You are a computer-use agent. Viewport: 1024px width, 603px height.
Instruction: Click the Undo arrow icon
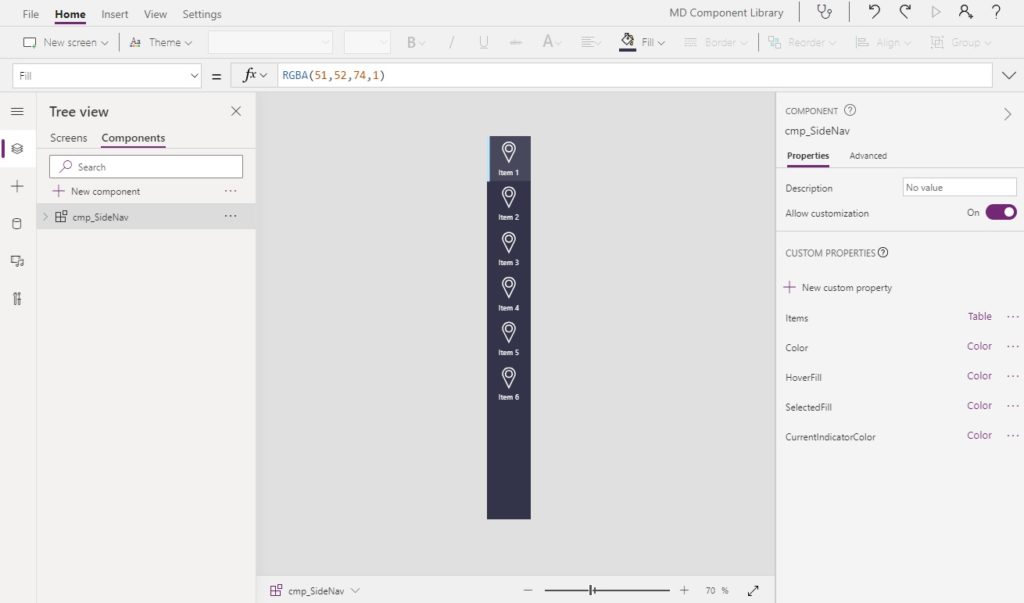click(x=874, y=12)
